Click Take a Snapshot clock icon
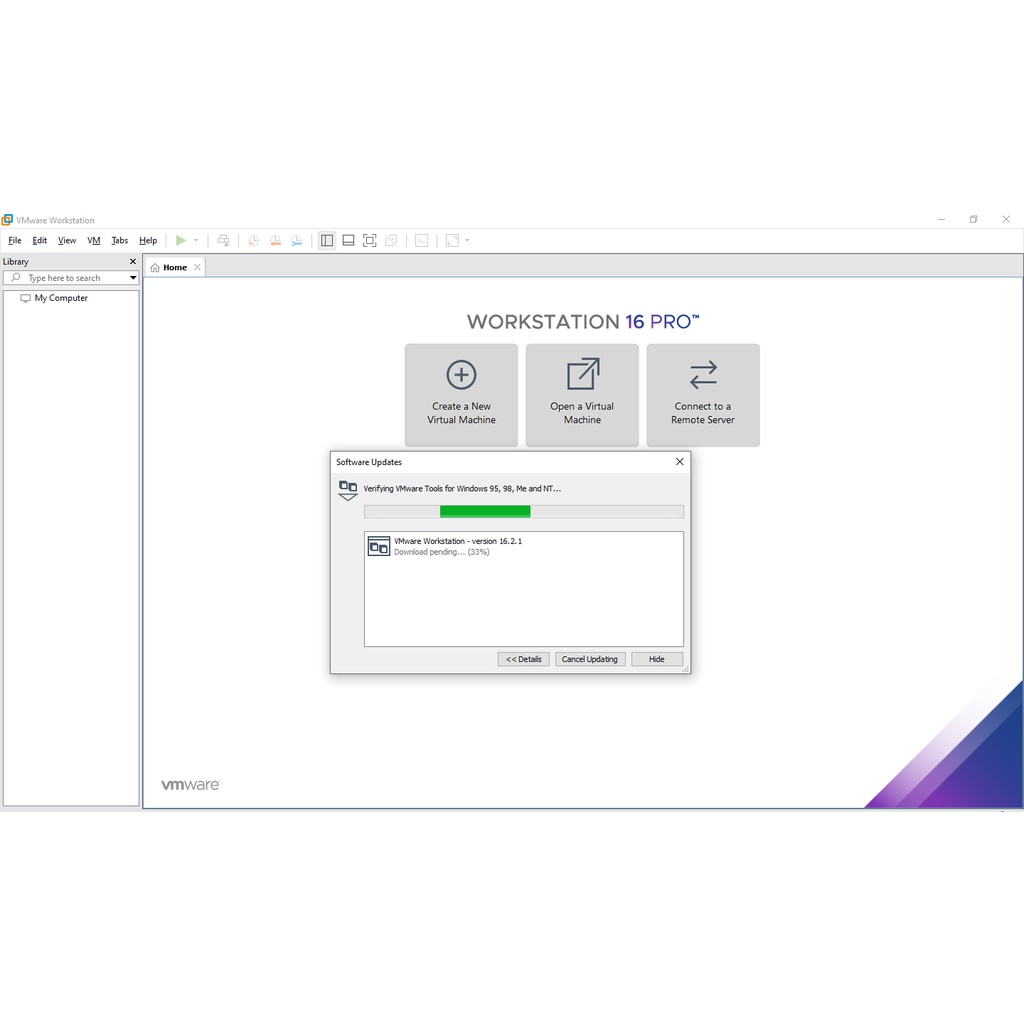This screenshot has width=1024, height=1024. coord(253,240)
